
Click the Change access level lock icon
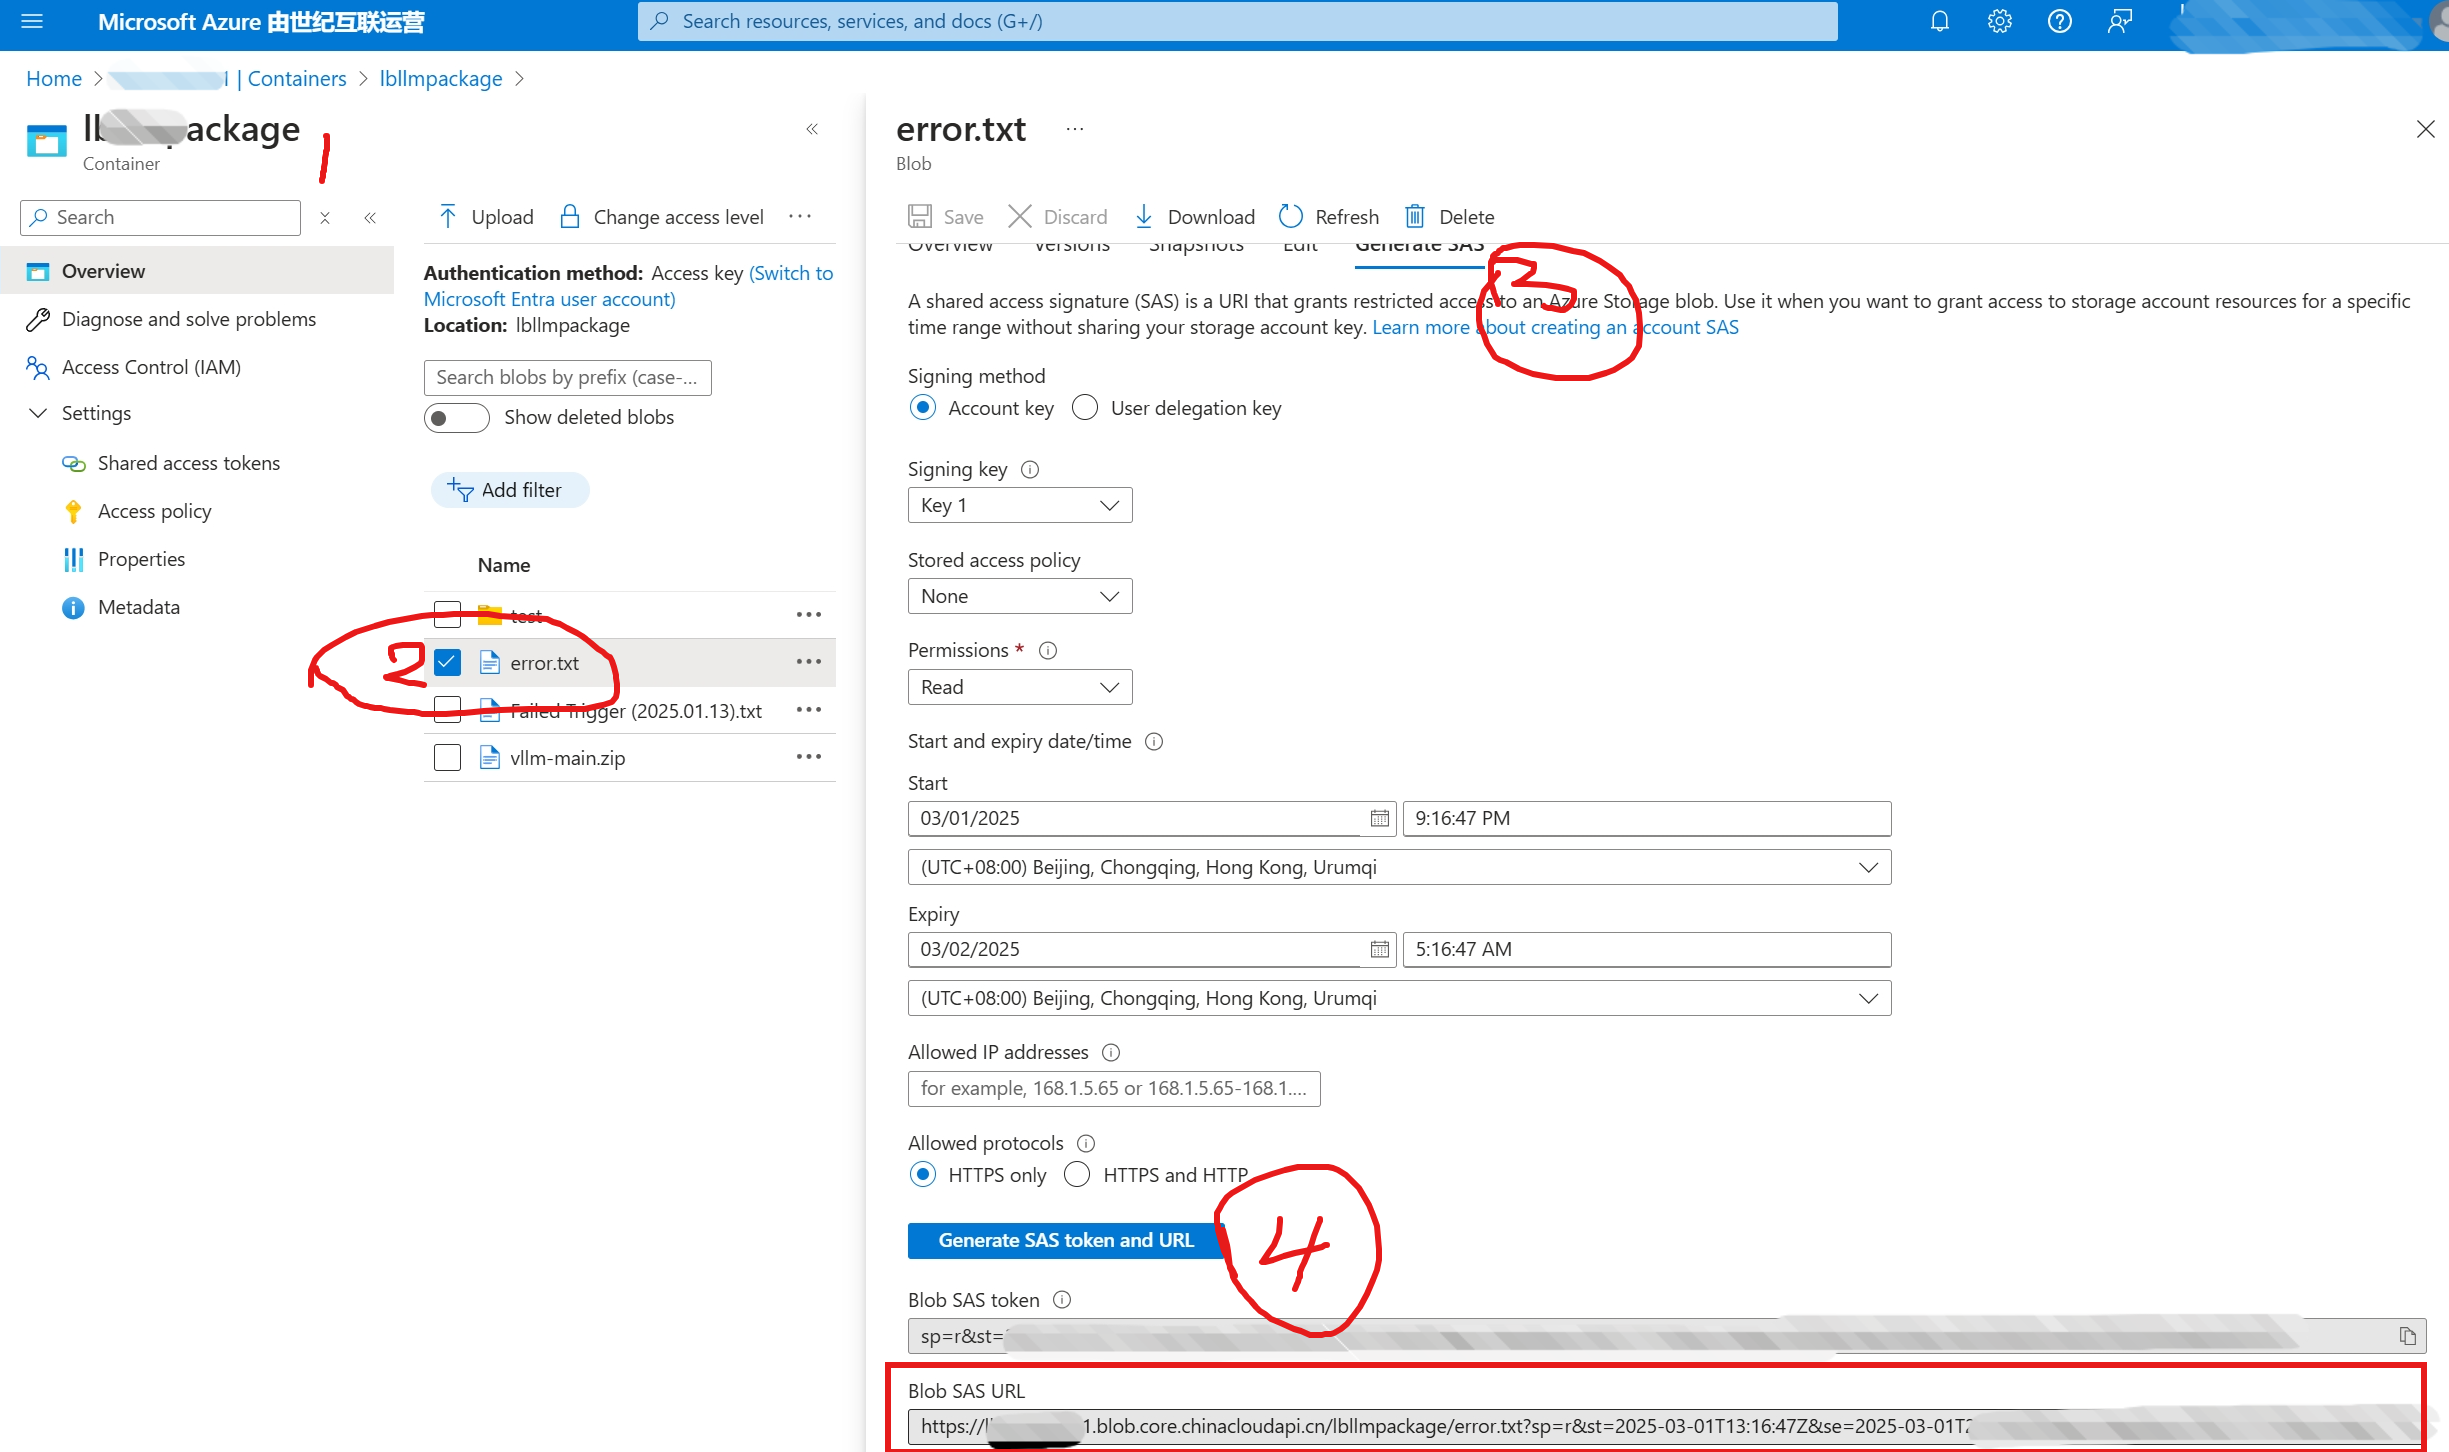tap(569, 216)
